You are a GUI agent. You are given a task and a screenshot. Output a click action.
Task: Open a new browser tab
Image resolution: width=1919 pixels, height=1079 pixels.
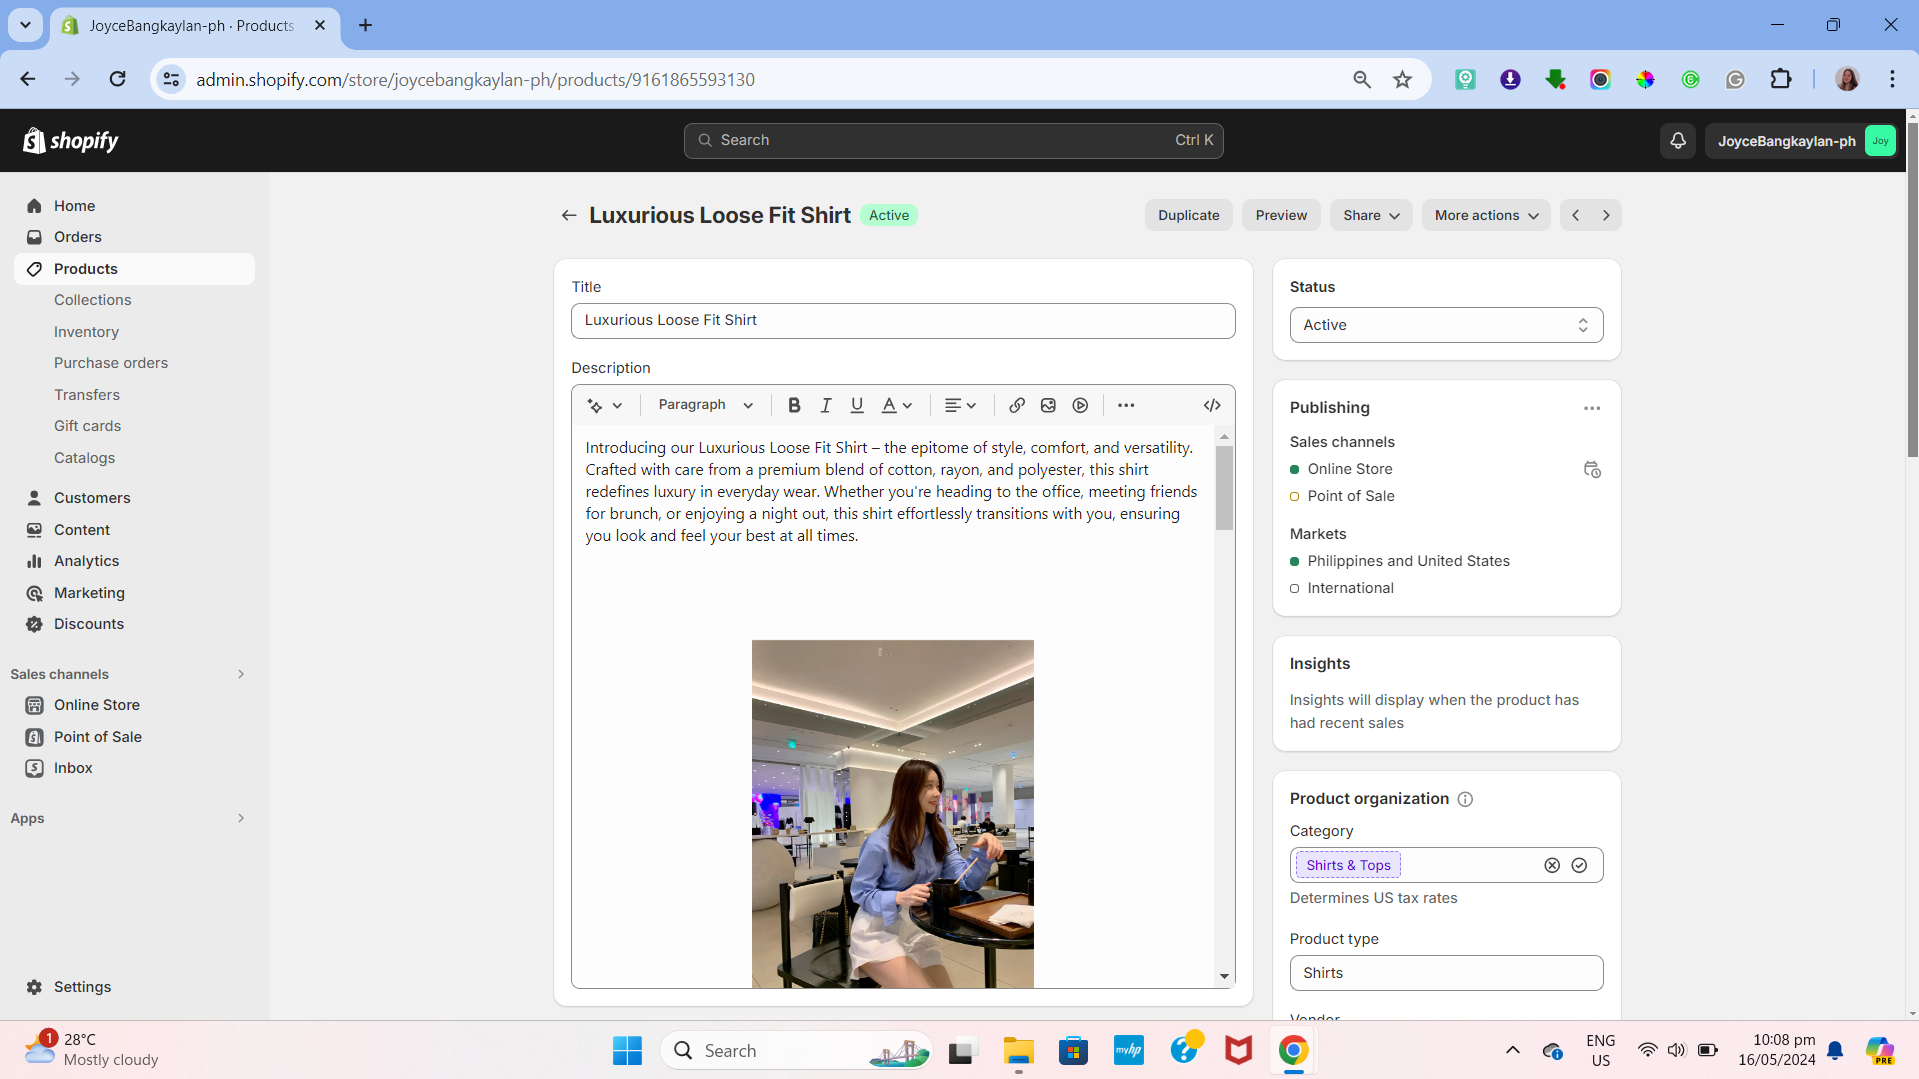coord(365,25)
